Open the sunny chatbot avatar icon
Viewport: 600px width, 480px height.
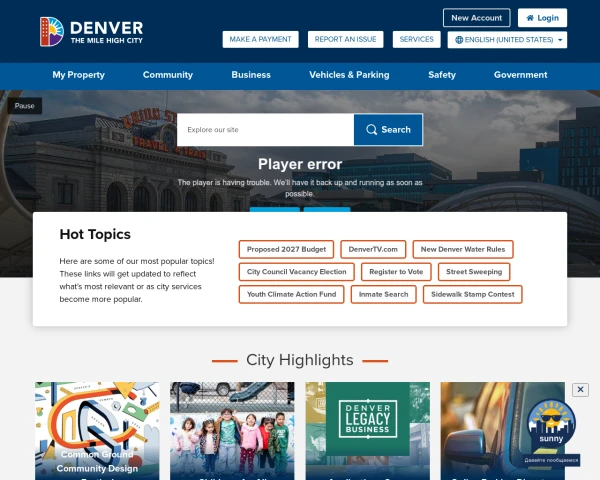551,423
